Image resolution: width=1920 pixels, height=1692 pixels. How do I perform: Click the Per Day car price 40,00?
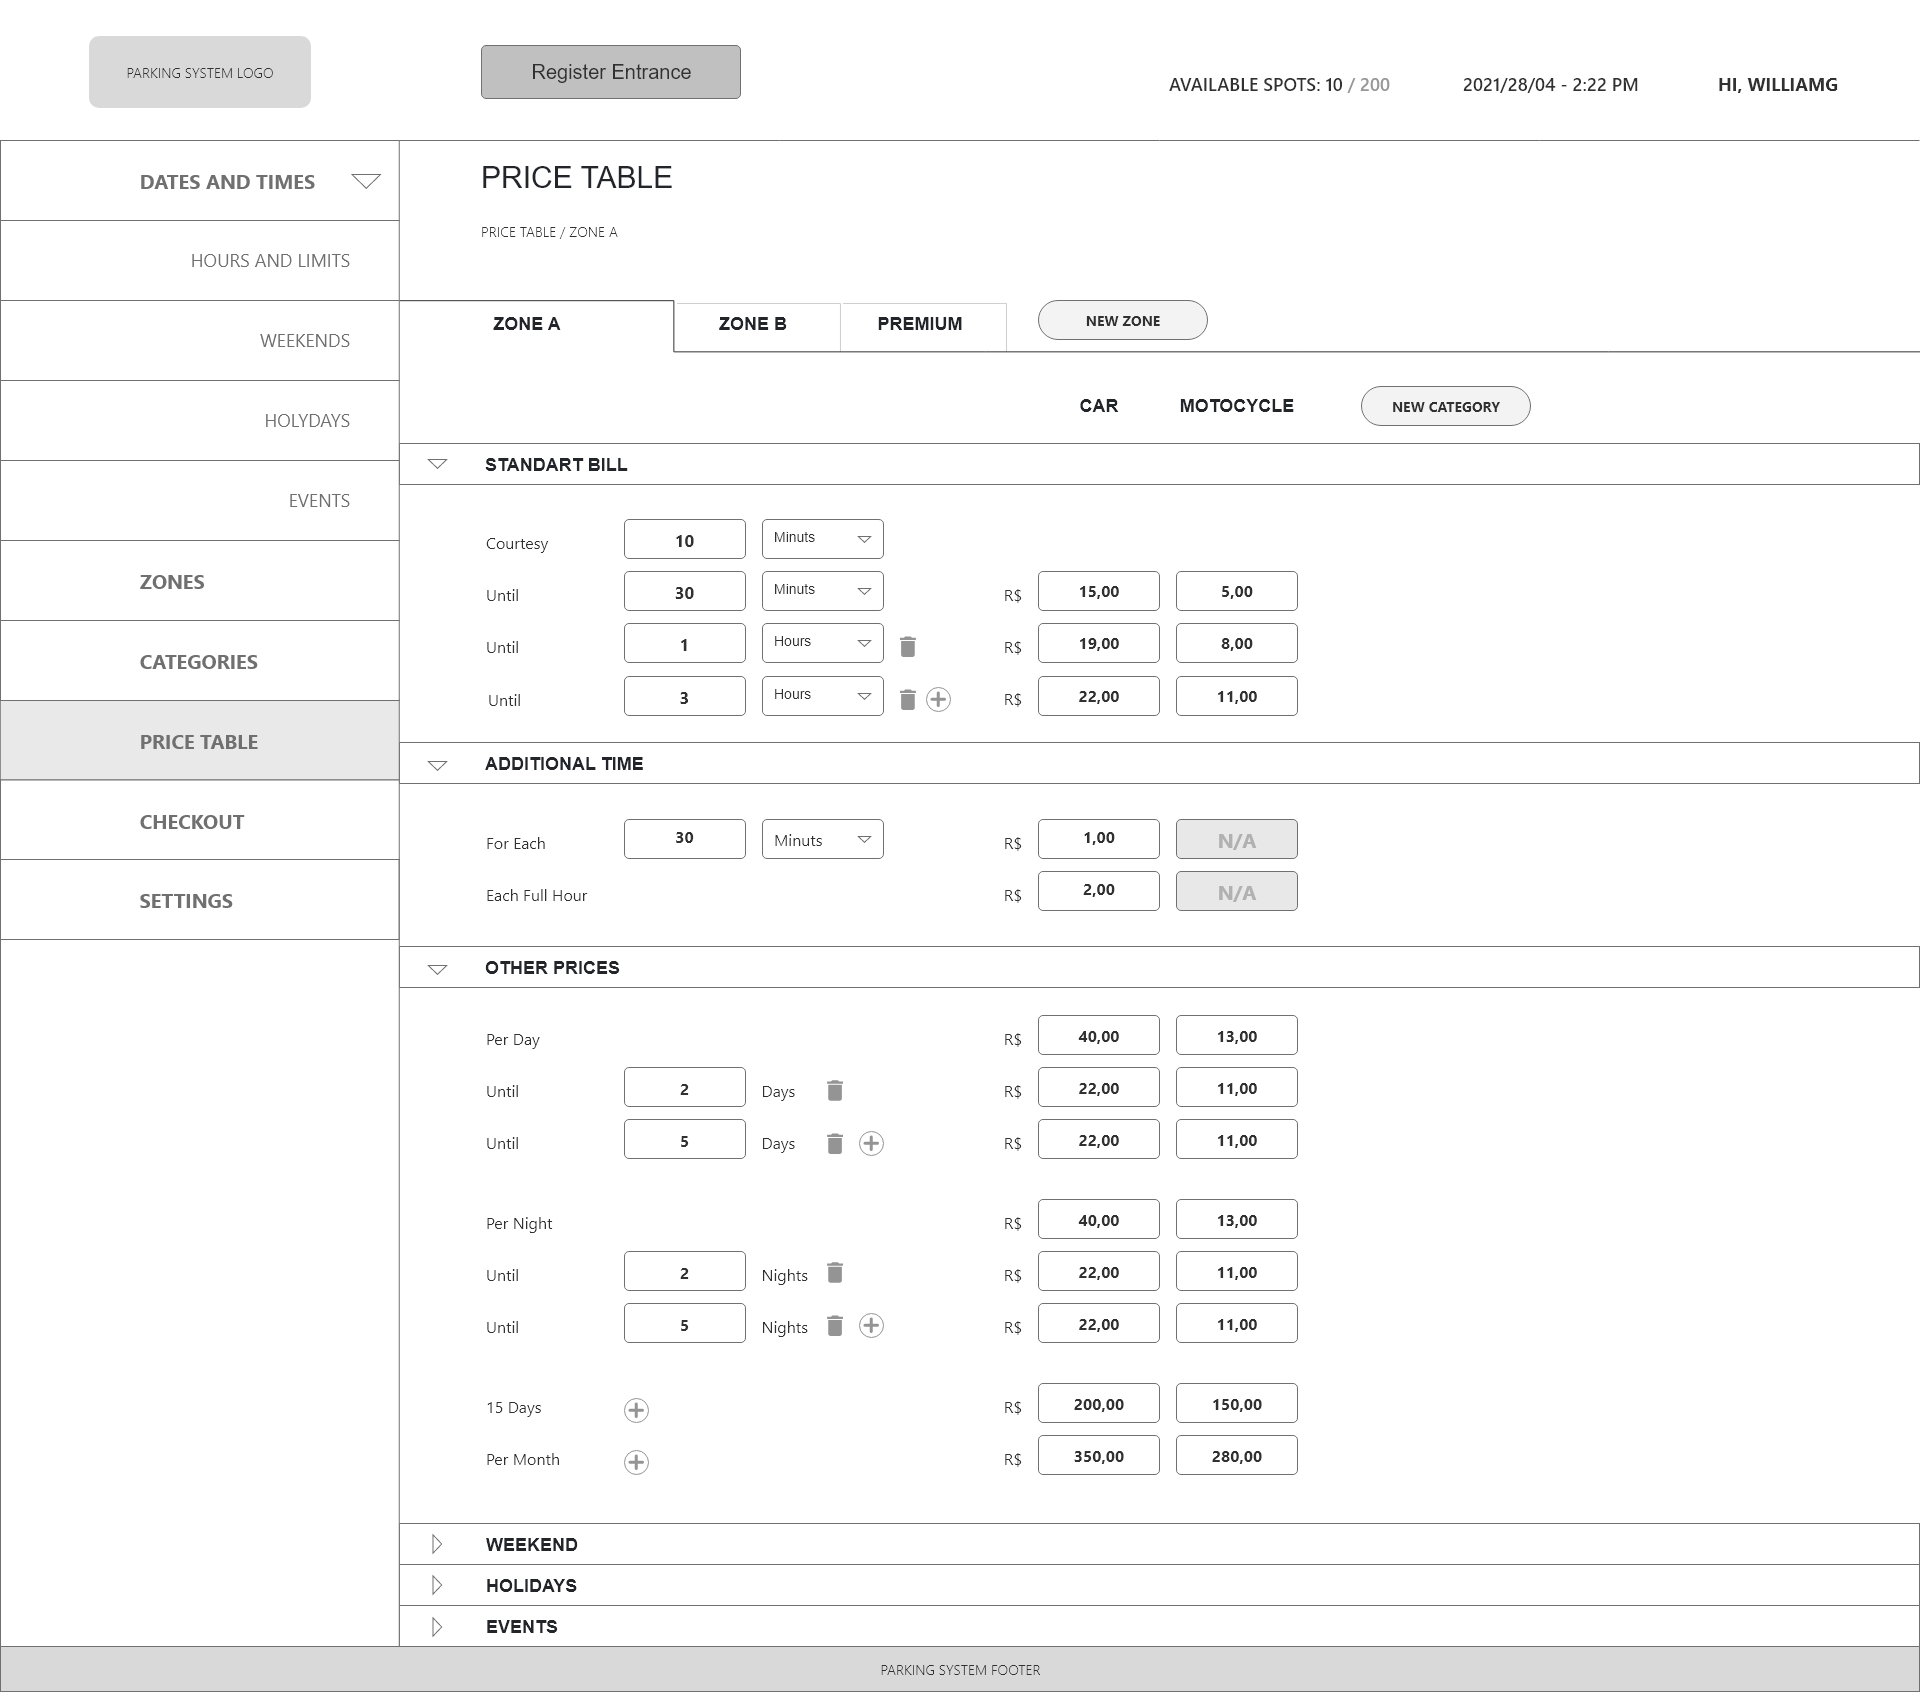tap(1099, 1035)
